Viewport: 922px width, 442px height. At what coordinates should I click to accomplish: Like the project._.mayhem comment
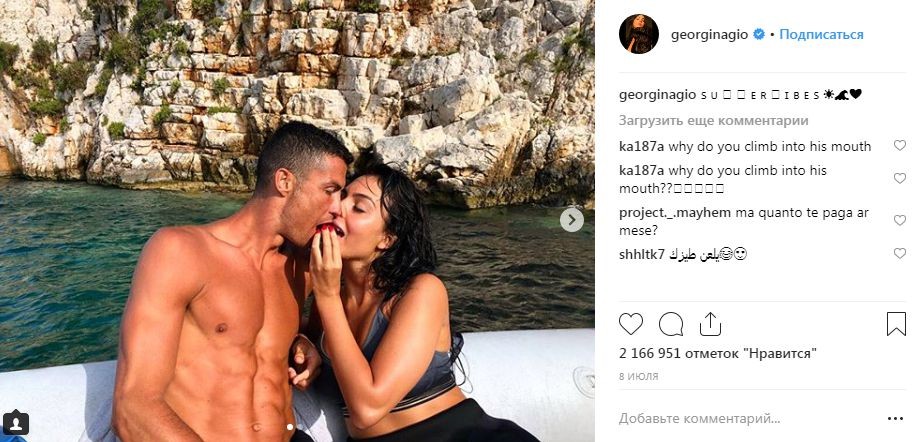900,220
